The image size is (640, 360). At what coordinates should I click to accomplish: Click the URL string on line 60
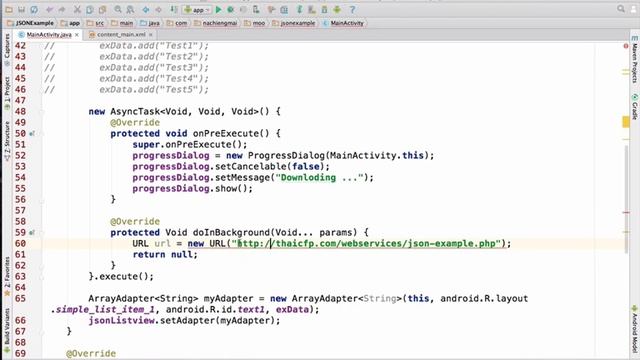366,244
